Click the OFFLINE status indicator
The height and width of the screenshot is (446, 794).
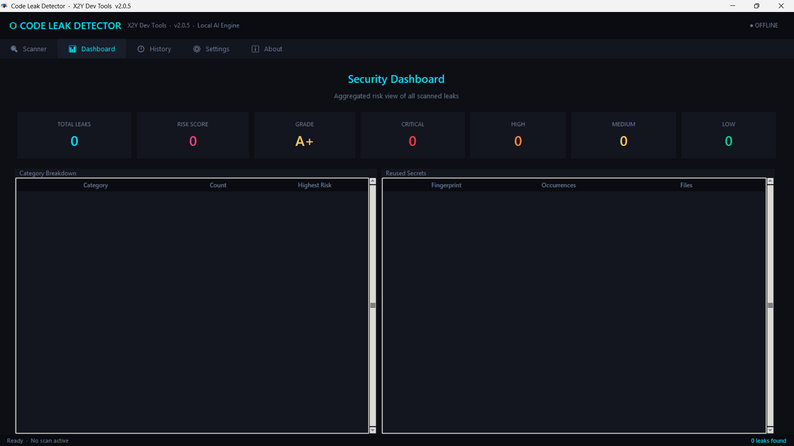764,25
